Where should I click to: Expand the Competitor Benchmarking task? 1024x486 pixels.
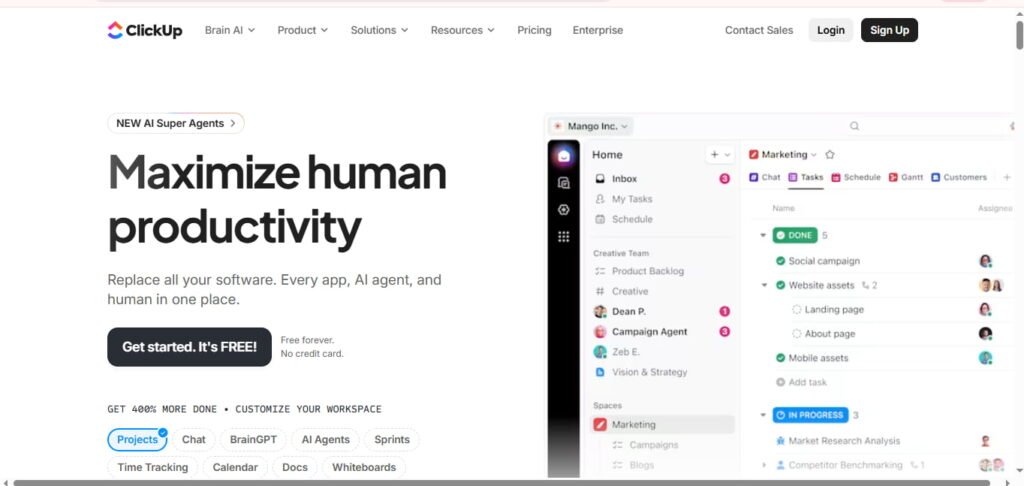click(763, 465)
